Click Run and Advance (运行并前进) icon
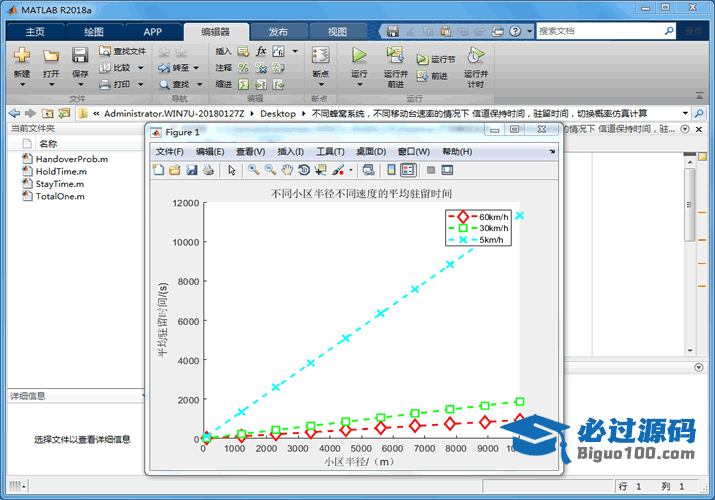715x500 pixels. point(395,55)
